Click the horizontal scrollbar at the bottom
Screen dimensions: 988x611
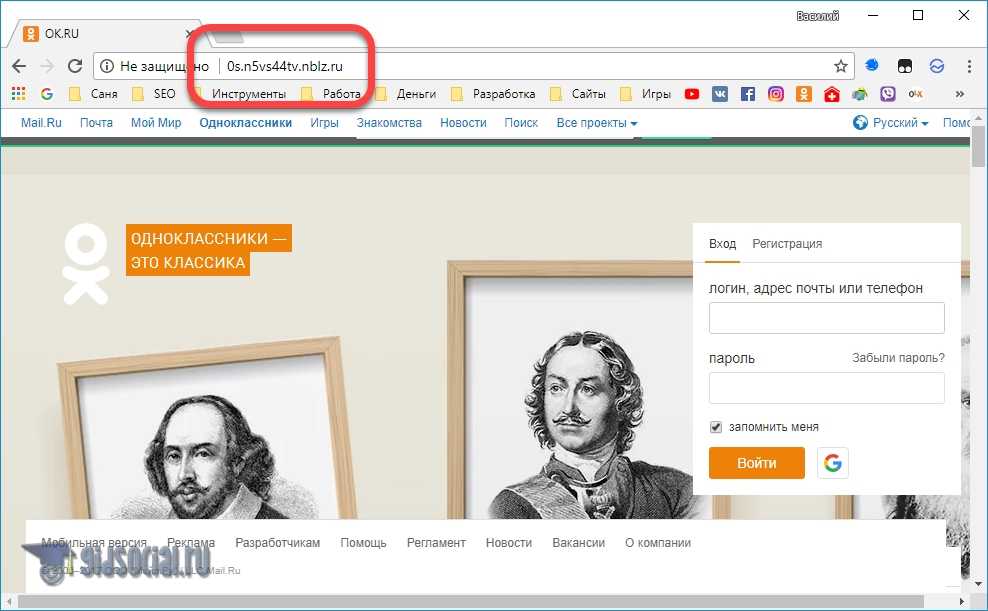tap(480, 601)
